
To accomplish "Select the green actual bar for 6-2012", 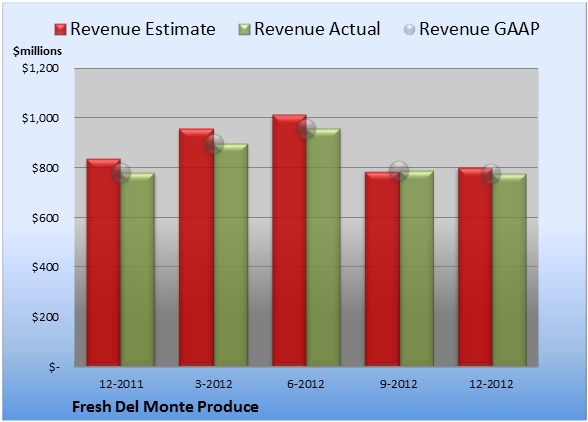I will tap(323, 247).
